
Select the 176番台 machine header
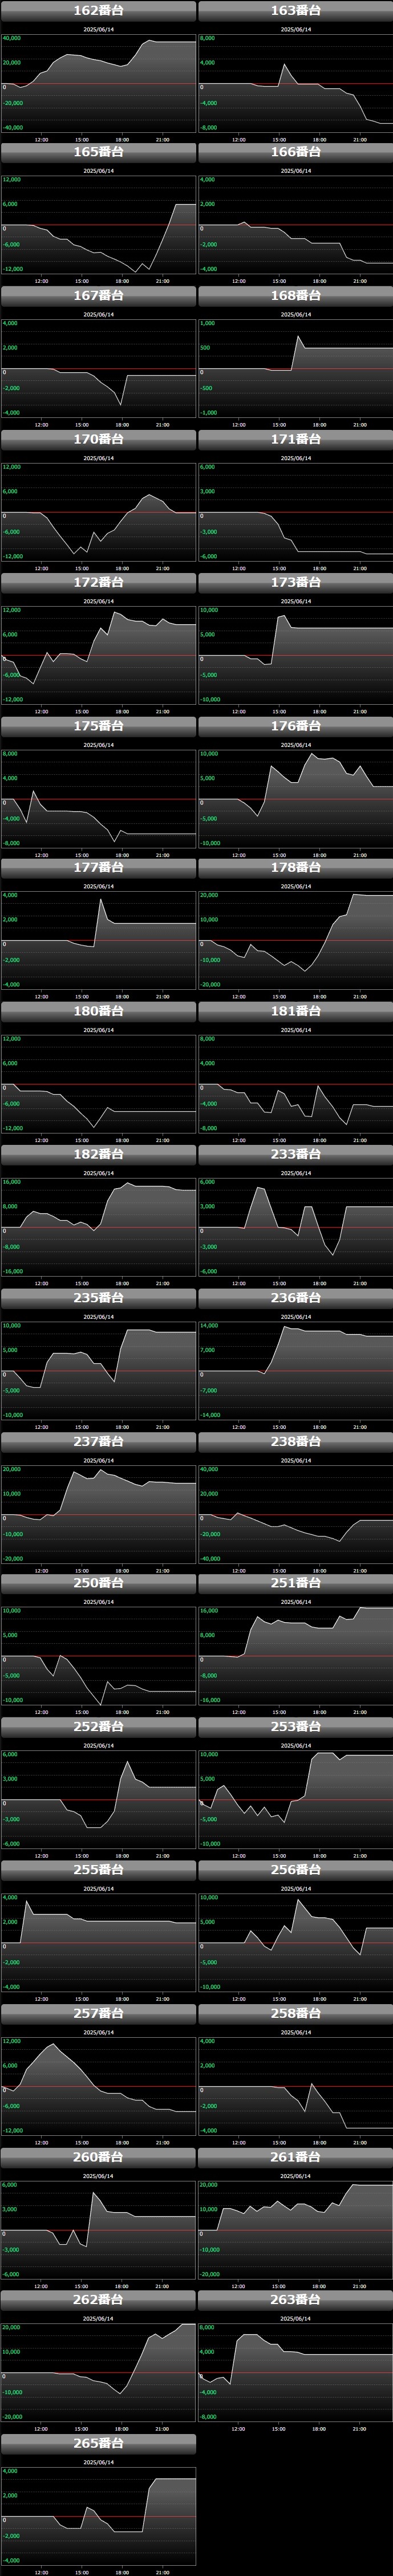(295, 726)
